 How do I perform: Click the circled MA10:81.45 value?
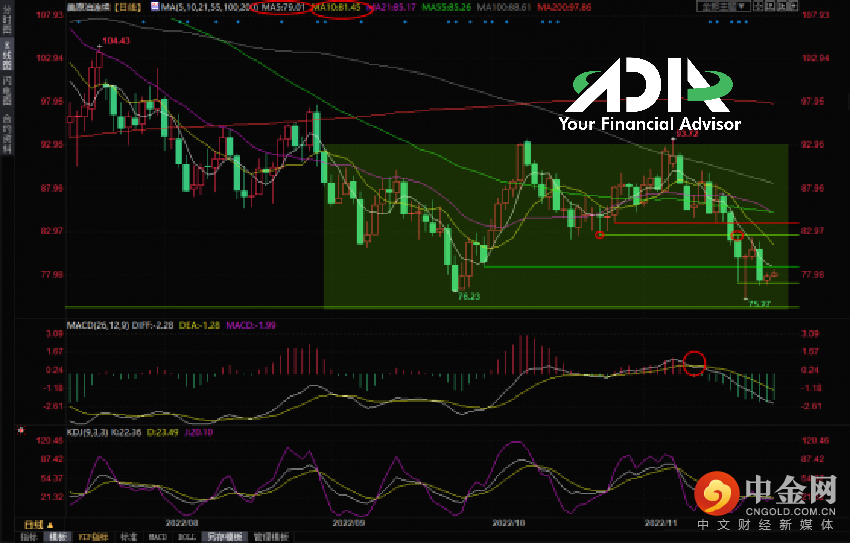coord(344,8)
